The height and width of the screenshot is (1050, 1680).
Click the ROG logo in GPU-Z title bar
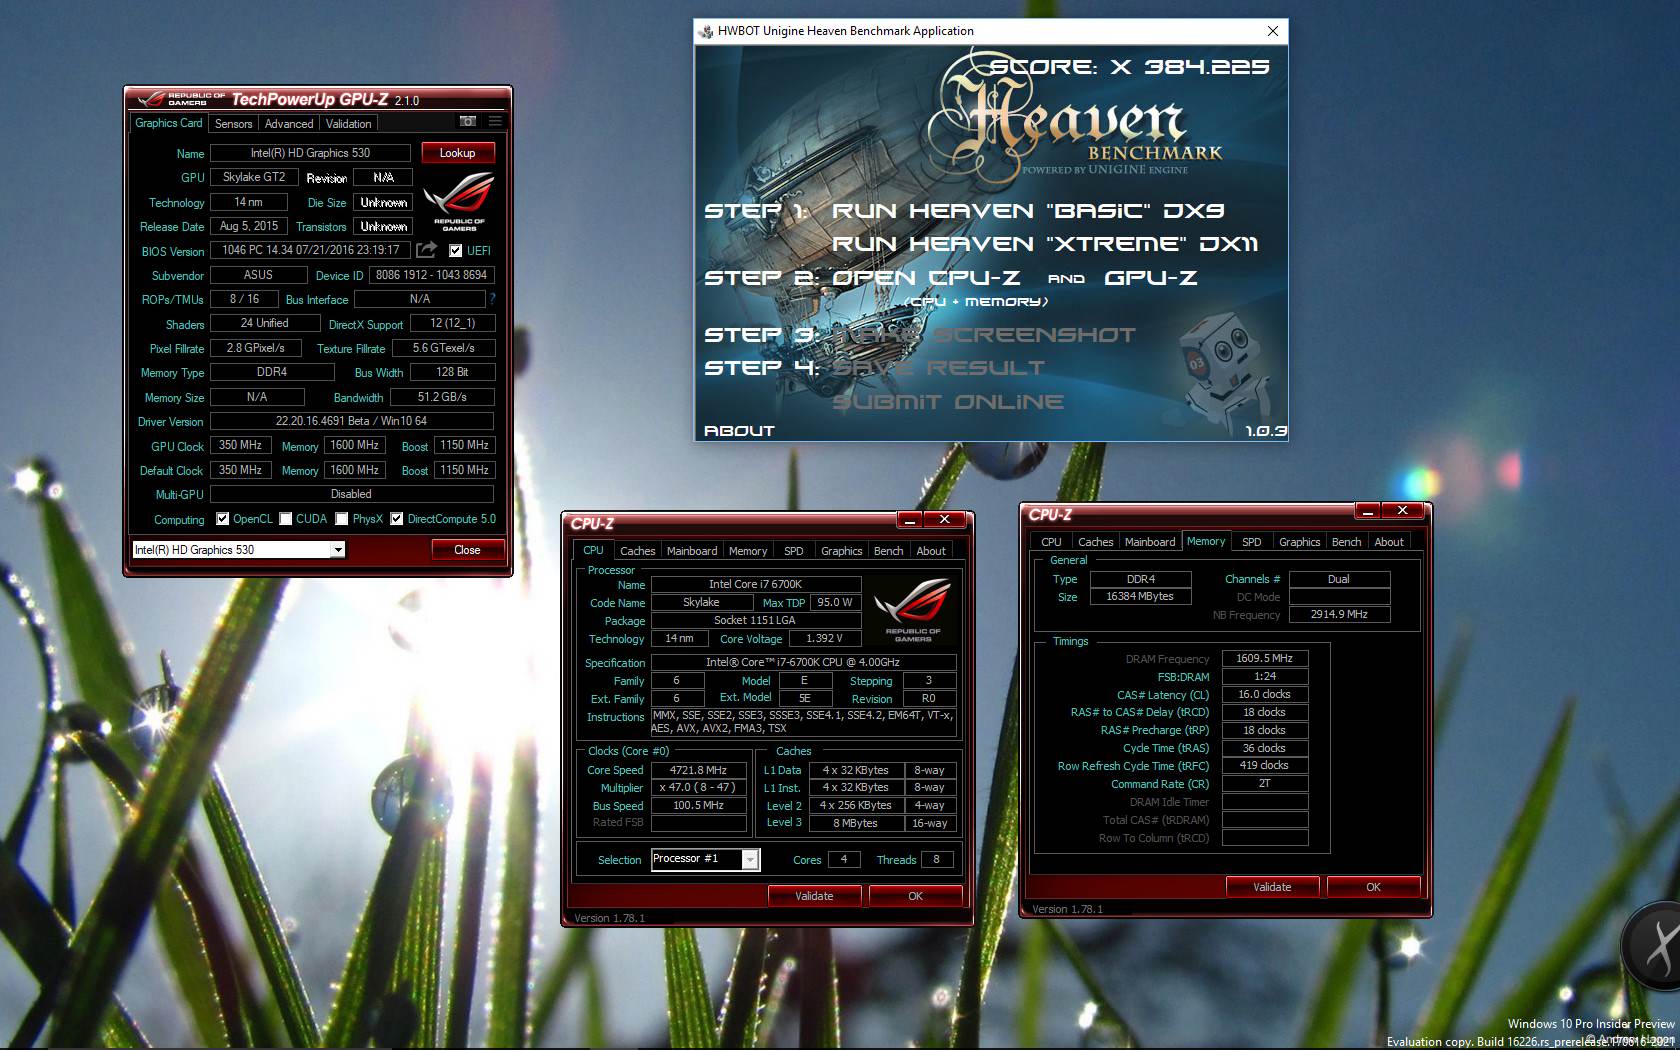click(180, 99)
